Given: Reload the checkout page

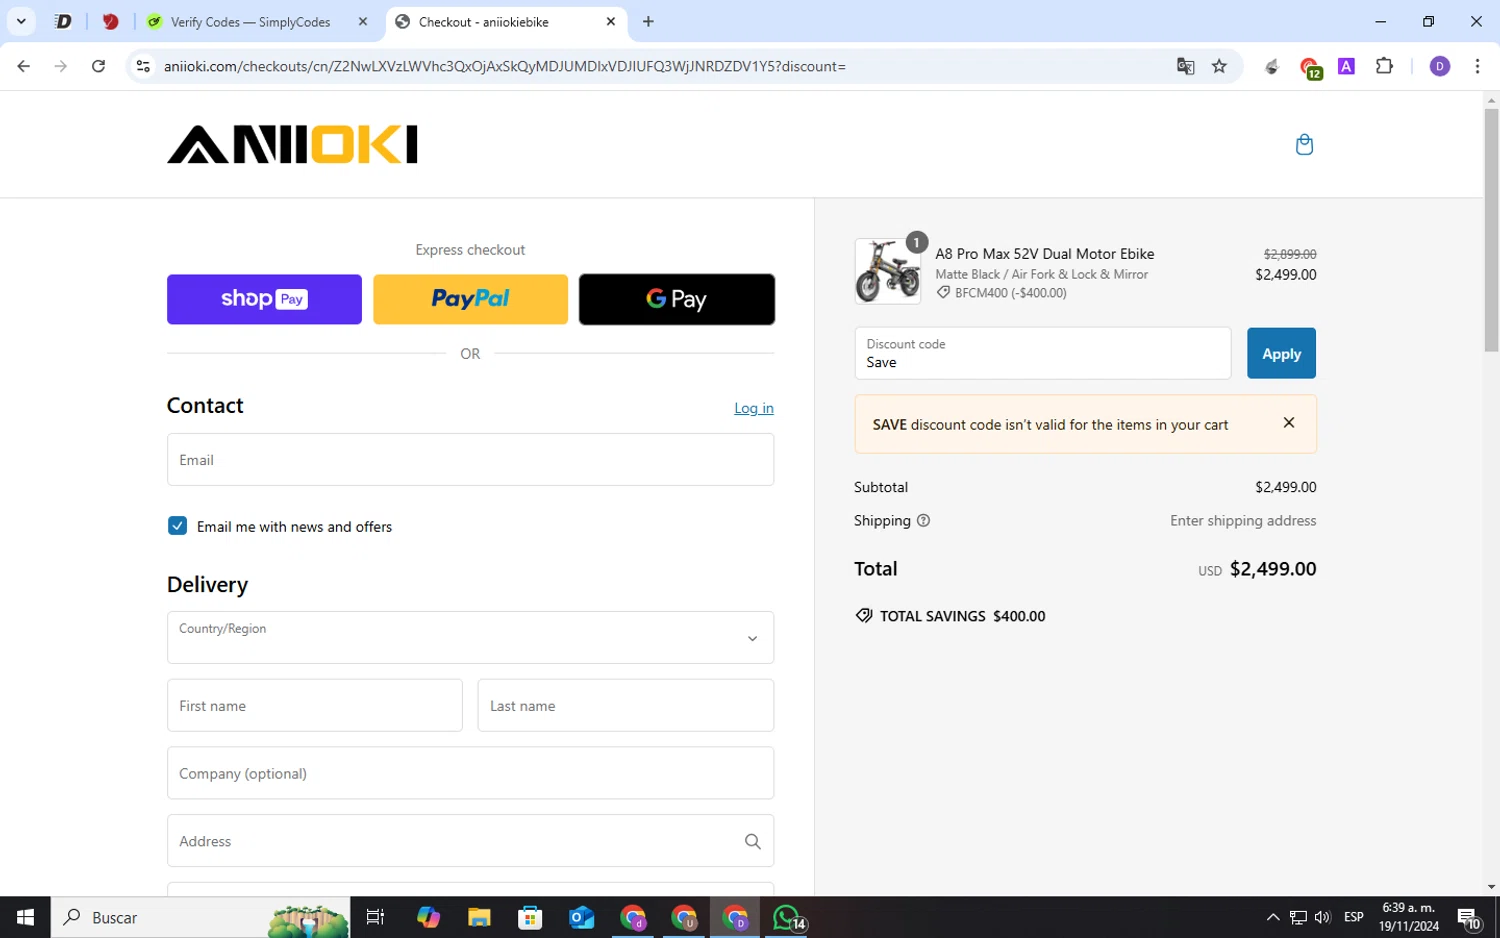Looking at the screenshot, I should [x=98, y=66].
